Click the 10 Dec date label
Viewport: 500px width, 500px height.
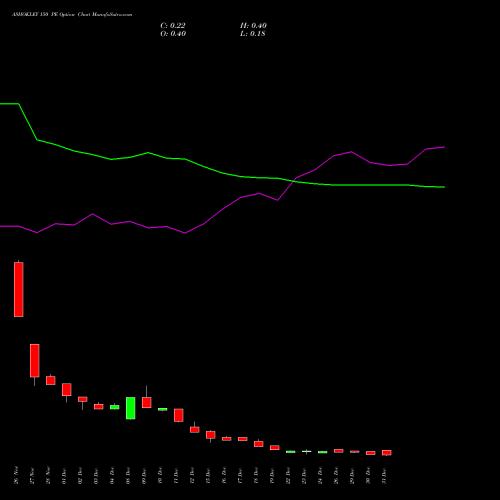(x=160, y=476)
